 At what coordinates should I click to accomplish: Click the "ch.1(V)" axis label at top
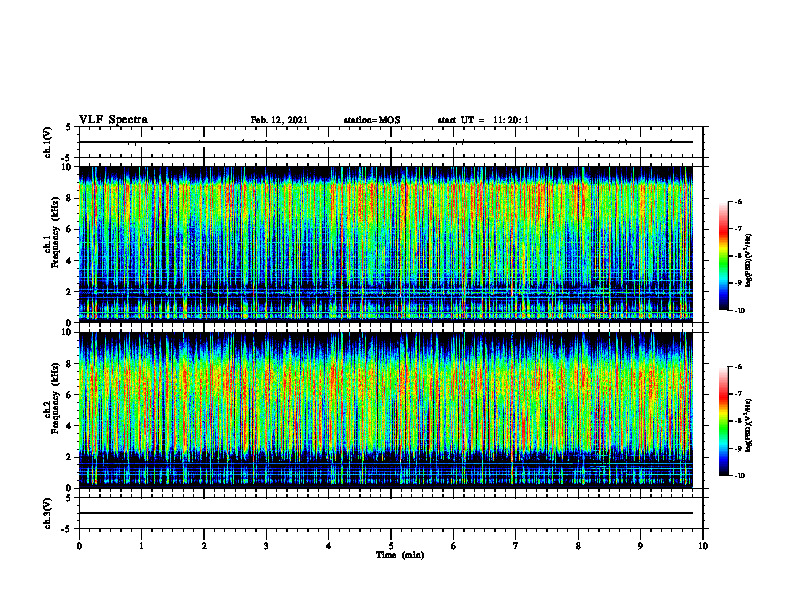coord(48,142)
